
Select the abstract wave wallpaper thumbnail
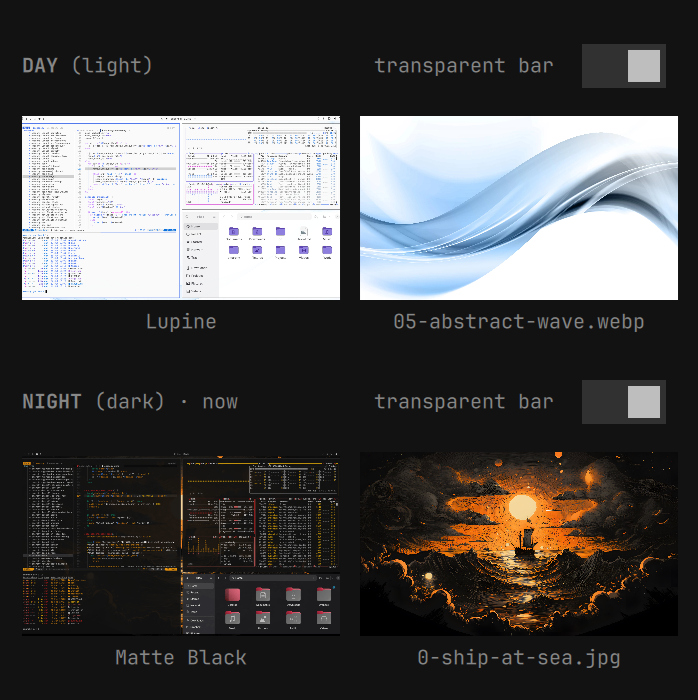click(519, 208)
